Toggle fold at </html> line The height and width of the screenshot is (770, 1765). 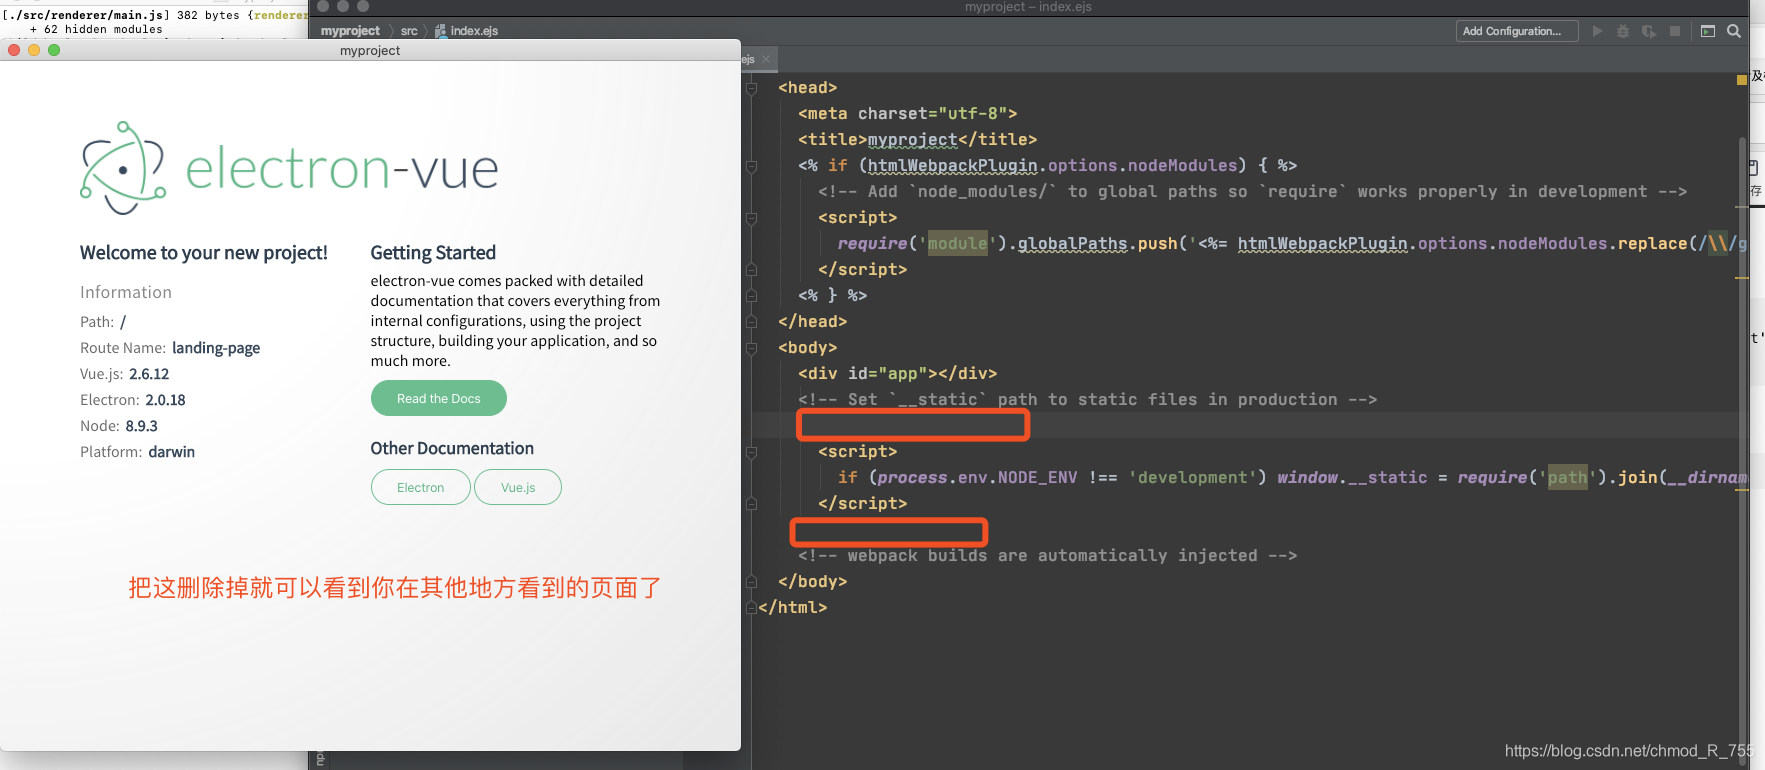tap(751, 608)
